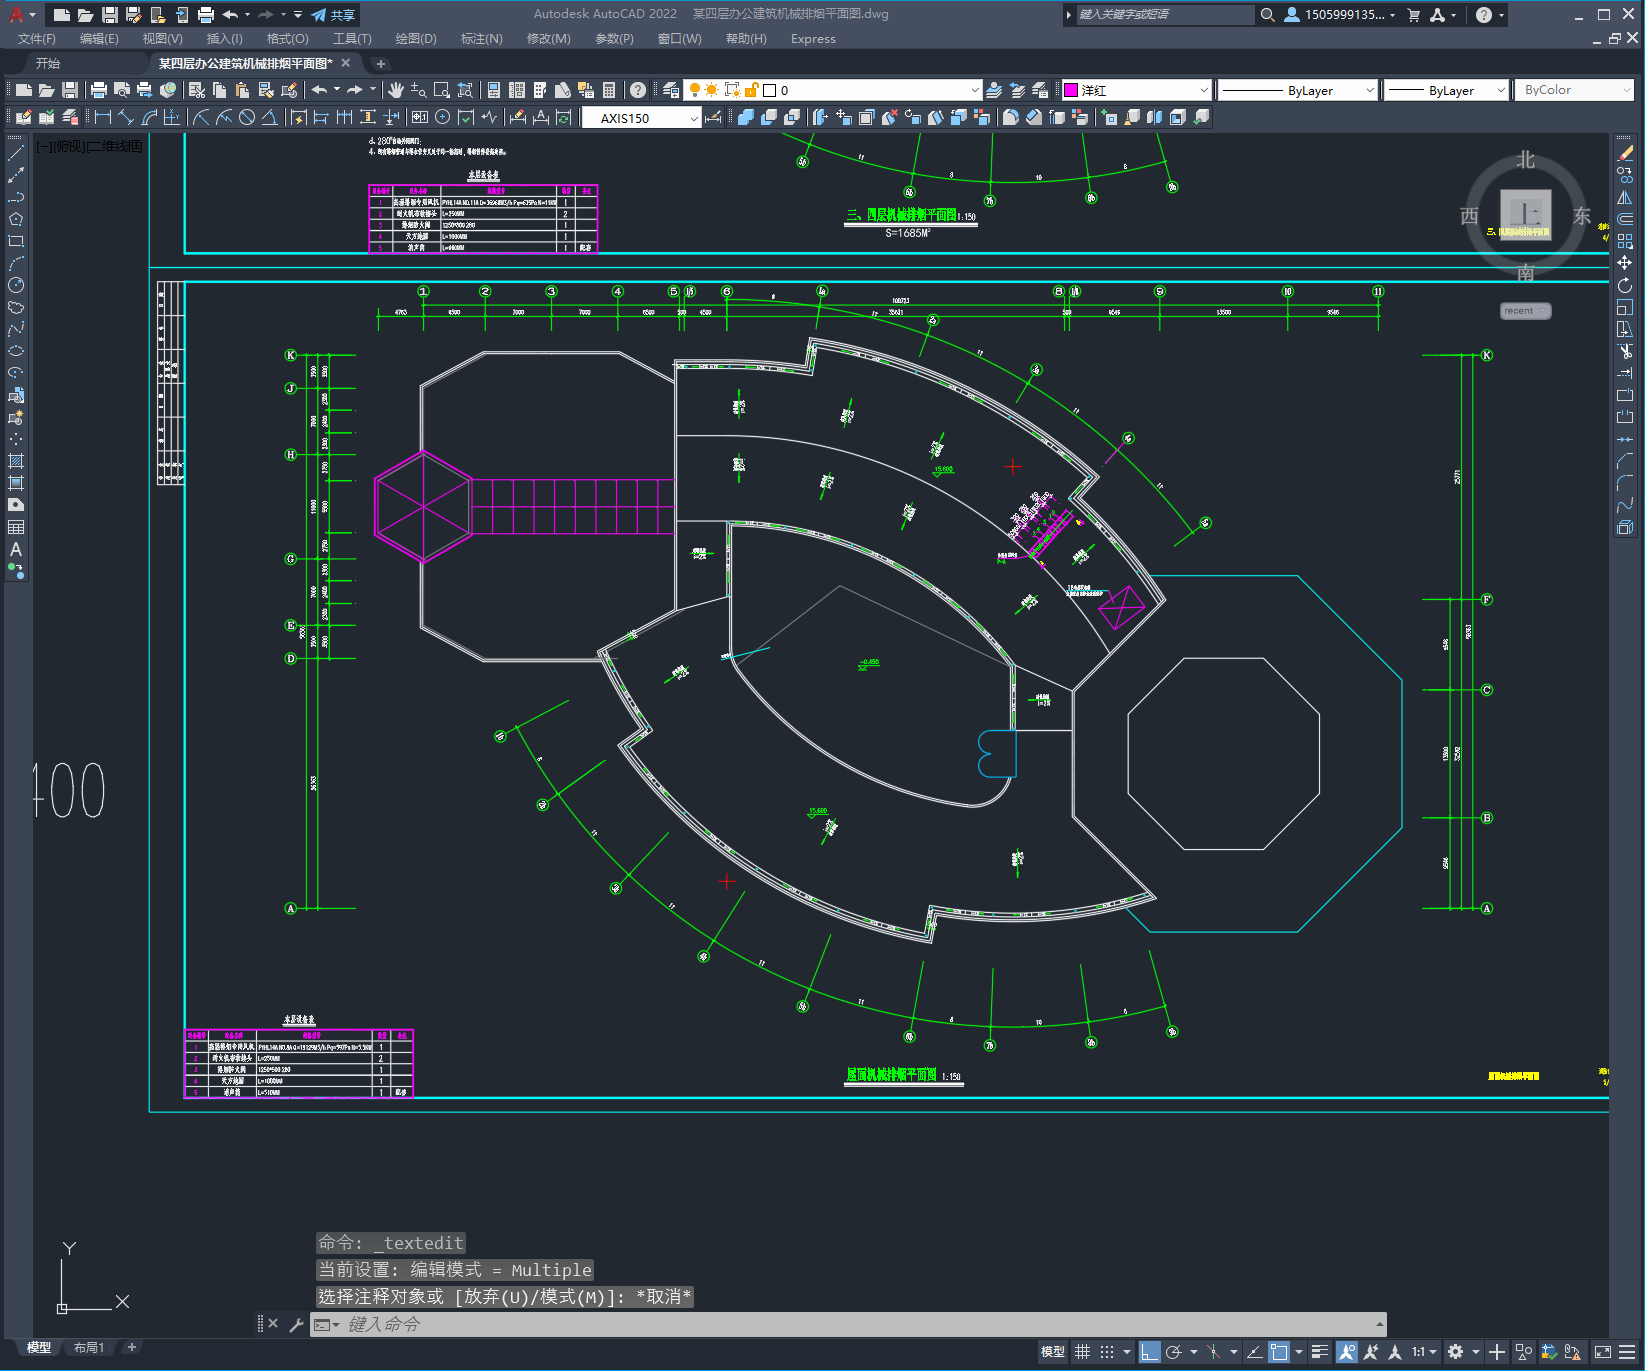This screenshot has width=1645, height=1371.
Task: Click the command line input field 键入命令
Action: pos(850,1324)
